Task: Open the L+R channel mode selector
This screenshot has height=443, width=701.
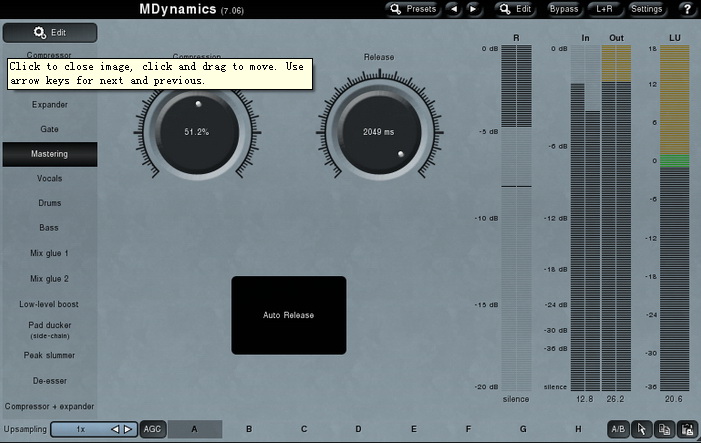Action: coord(604,9)
